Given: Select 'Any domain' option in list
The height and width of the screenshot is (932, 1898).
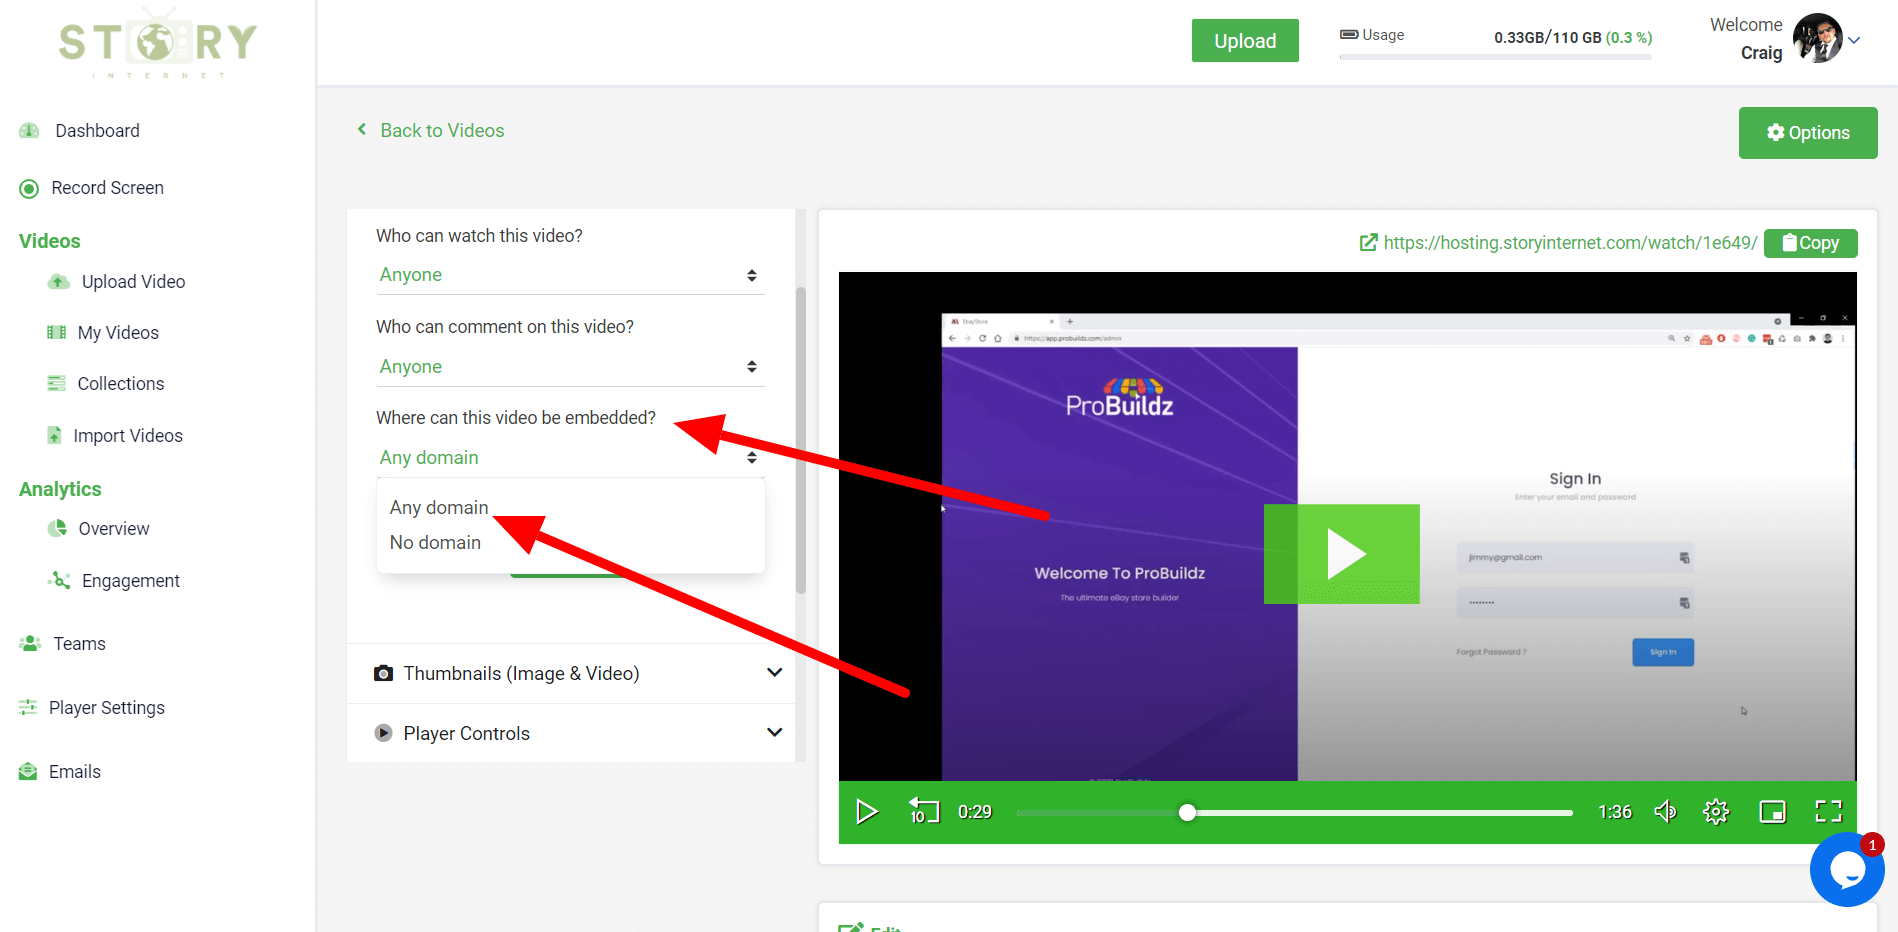Looking at the screenshot, I should tap(439, 508).
